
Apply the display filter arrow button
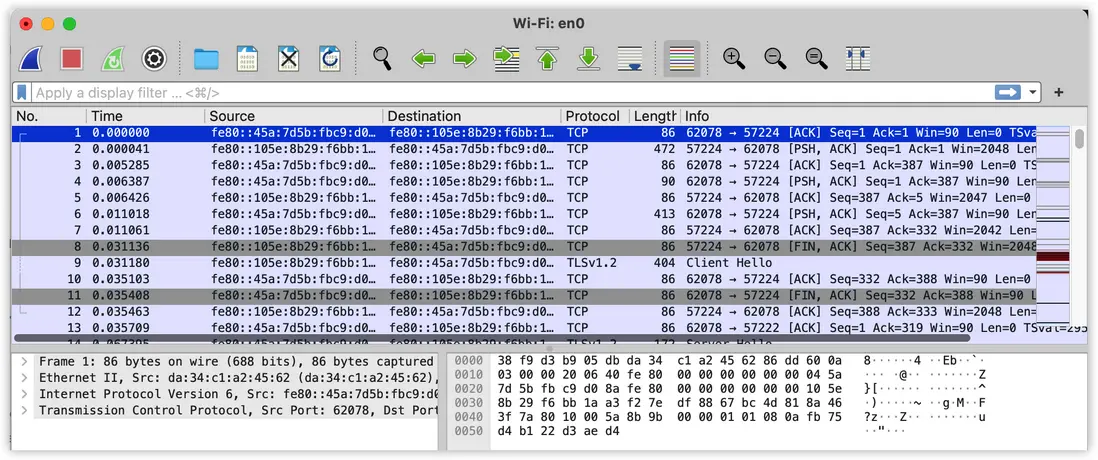click(1008, 92)
